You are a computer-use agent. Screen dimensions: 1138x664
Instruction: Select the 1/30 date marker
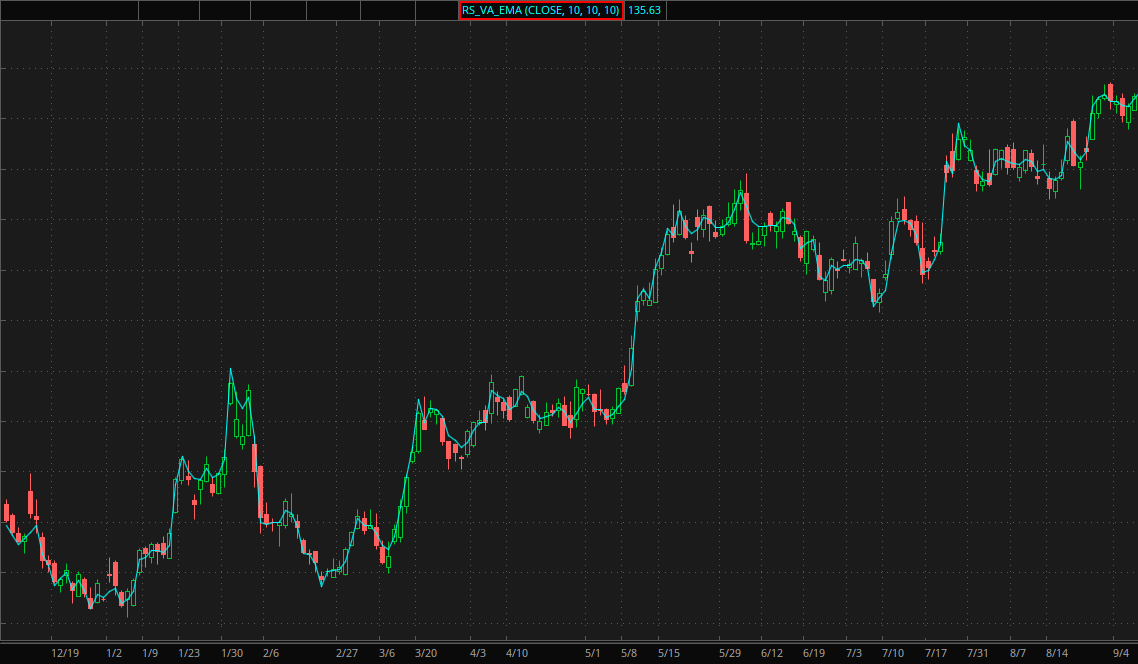tap(232, 653)
